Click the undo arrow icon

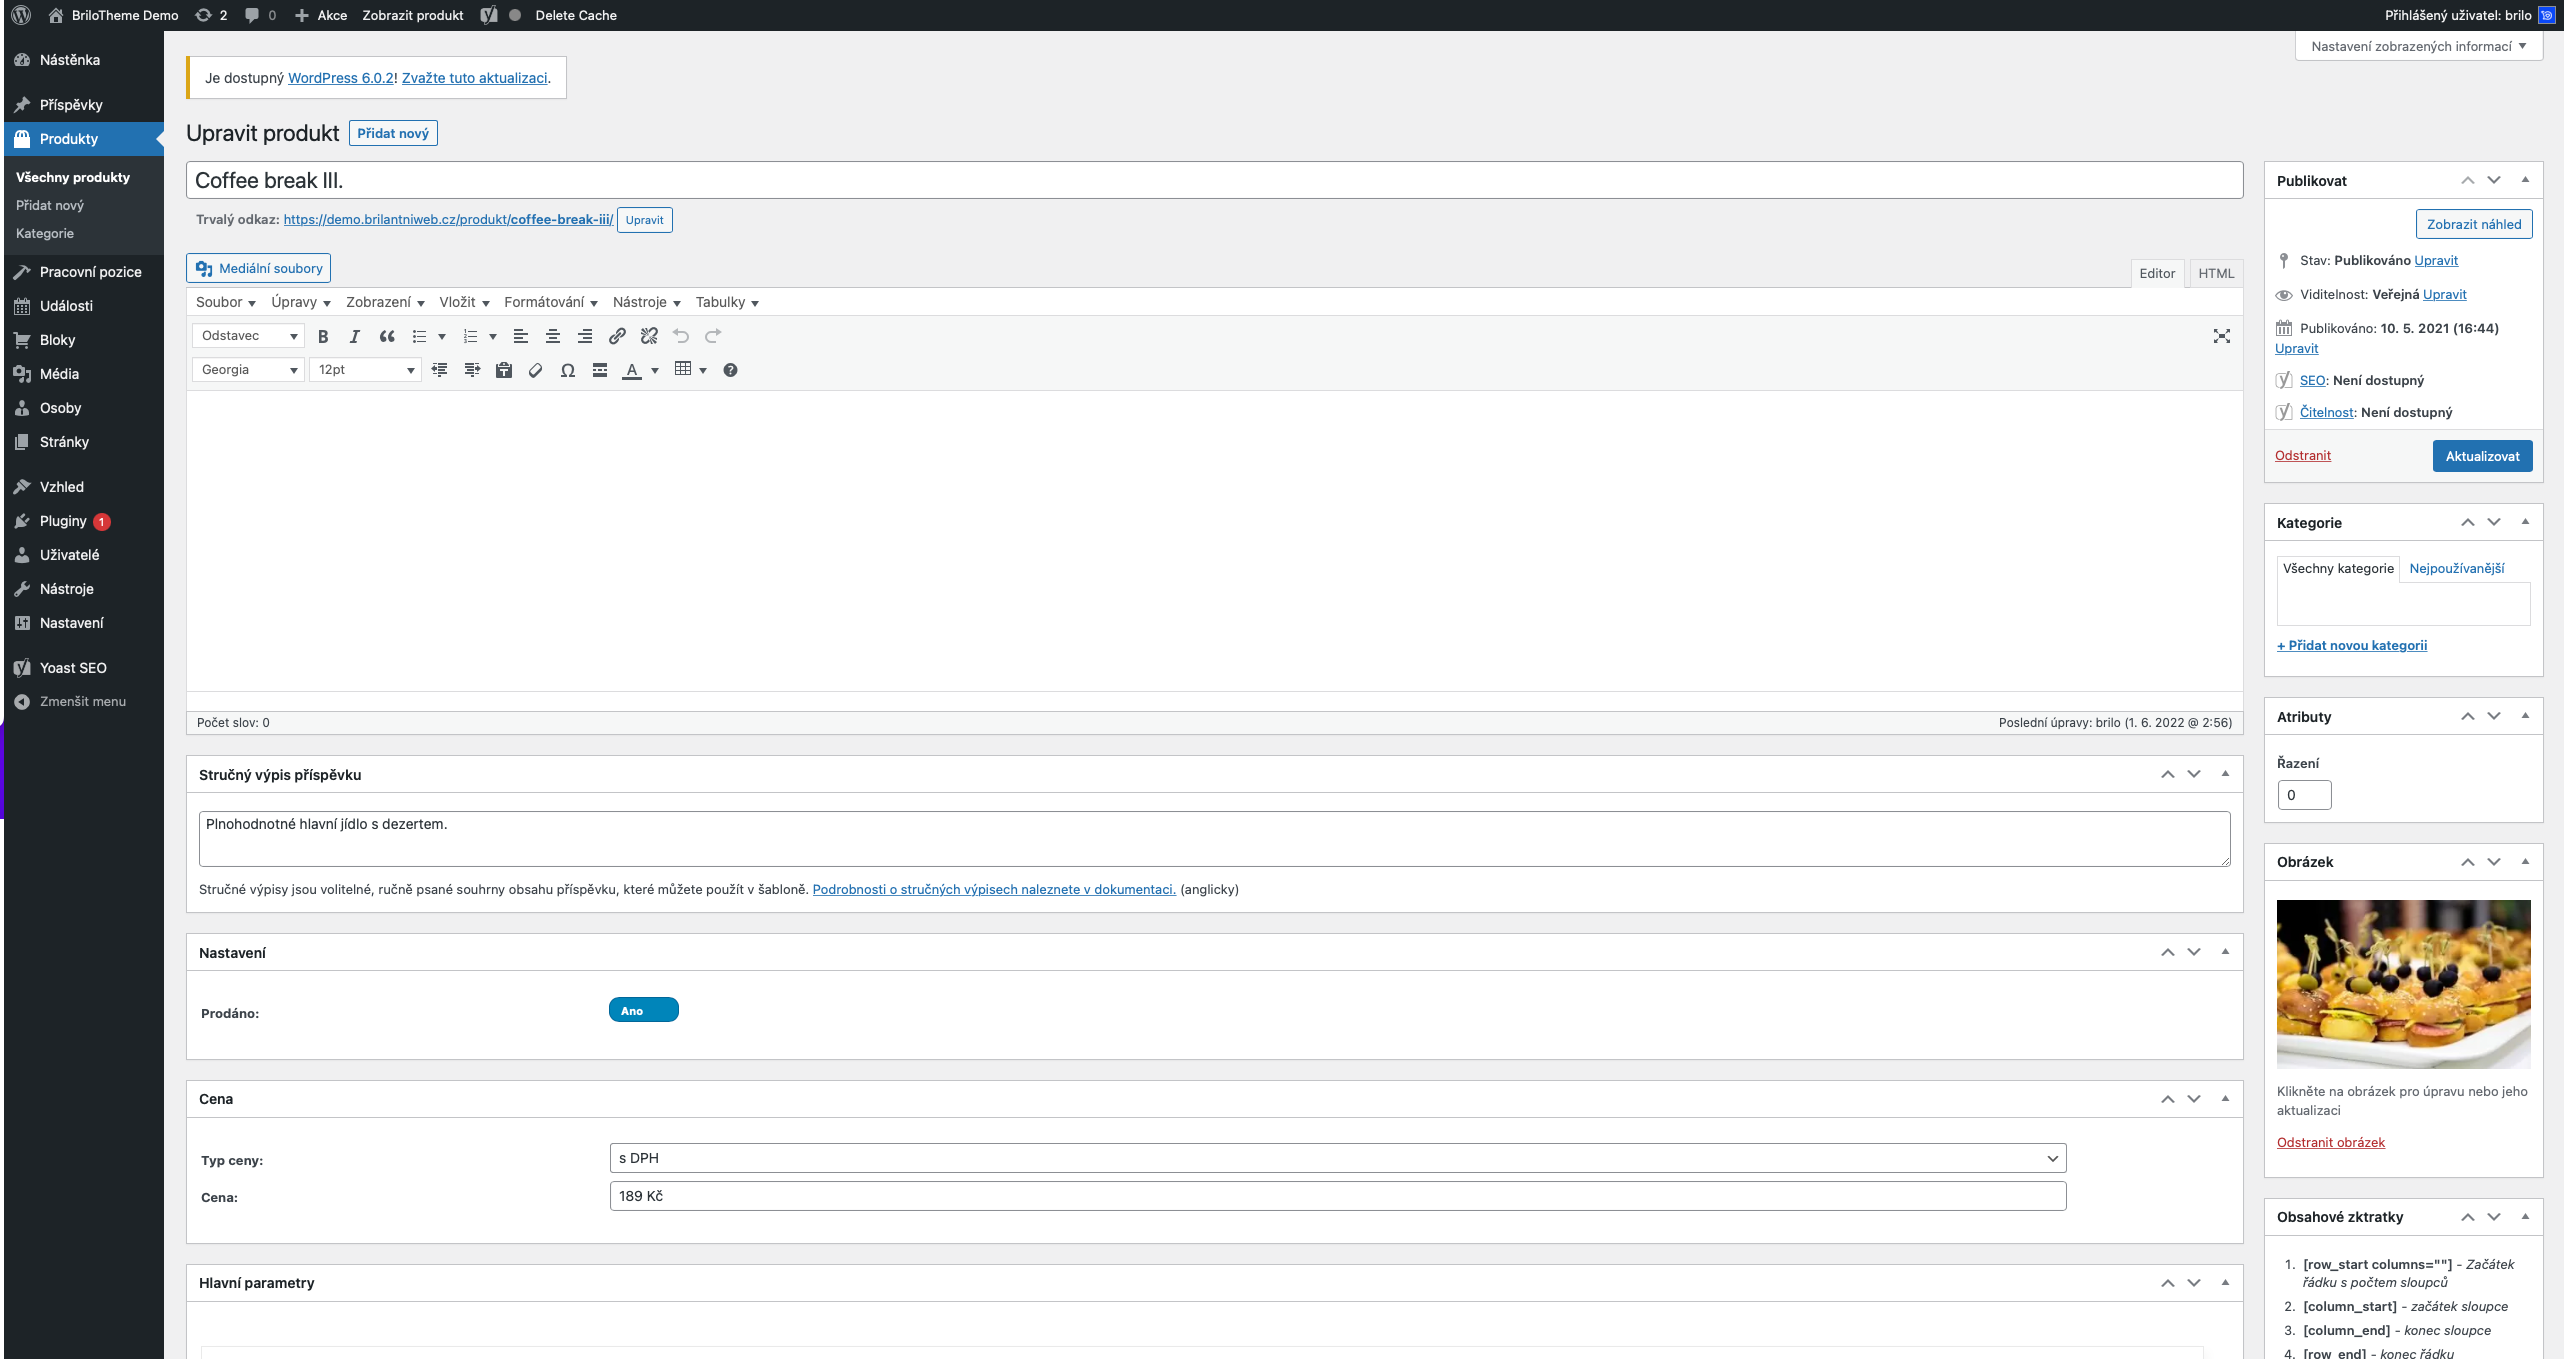681,337
